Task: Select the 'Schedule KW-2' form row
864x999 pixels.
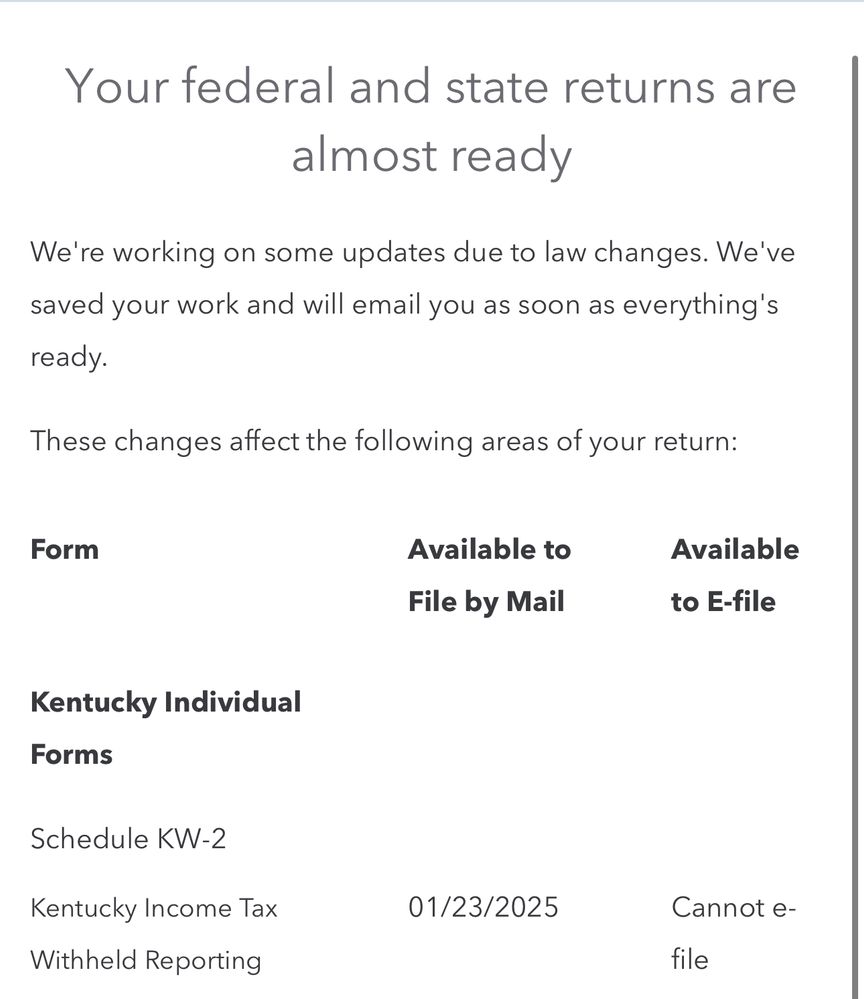Action: (x=128, y=838)
